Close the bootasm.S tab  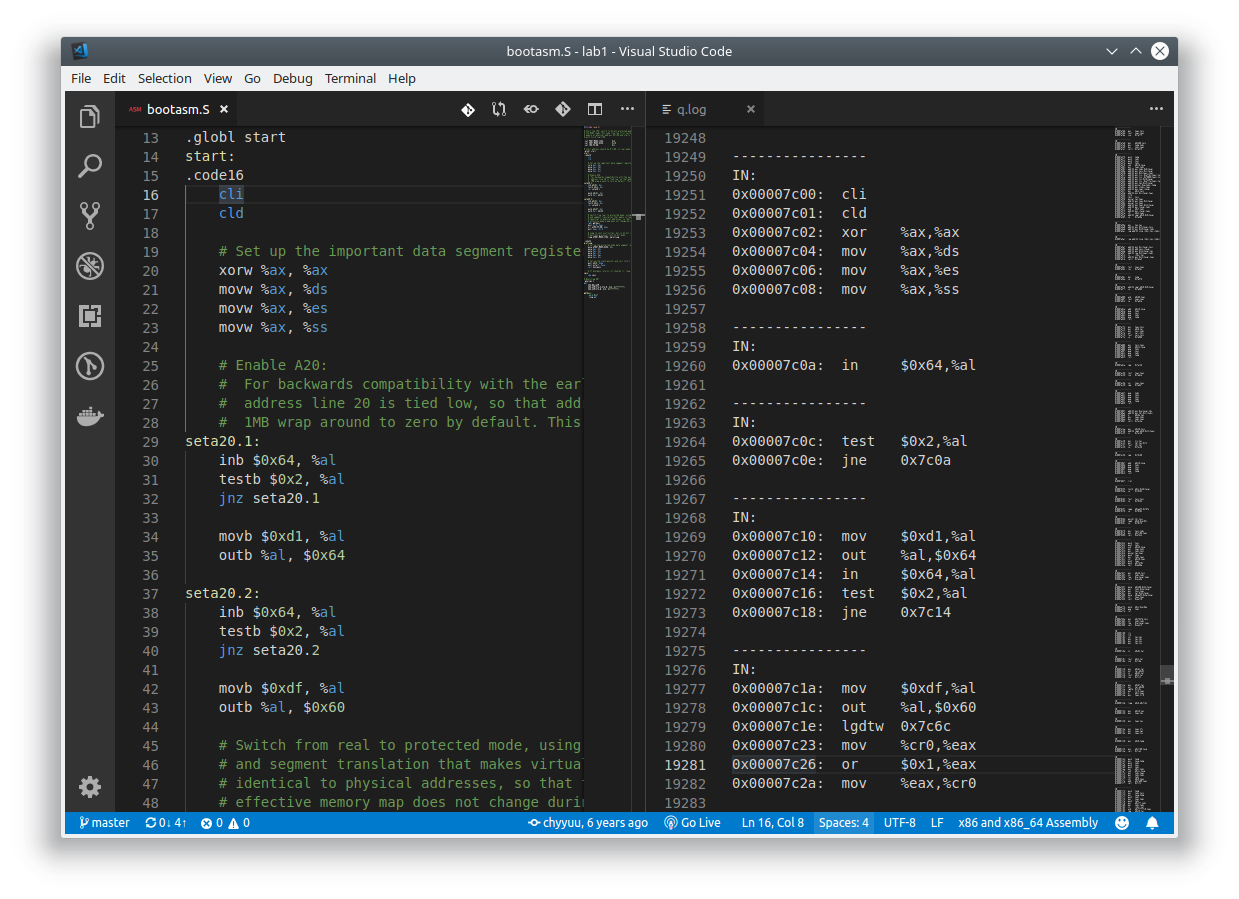click(224, 109)
